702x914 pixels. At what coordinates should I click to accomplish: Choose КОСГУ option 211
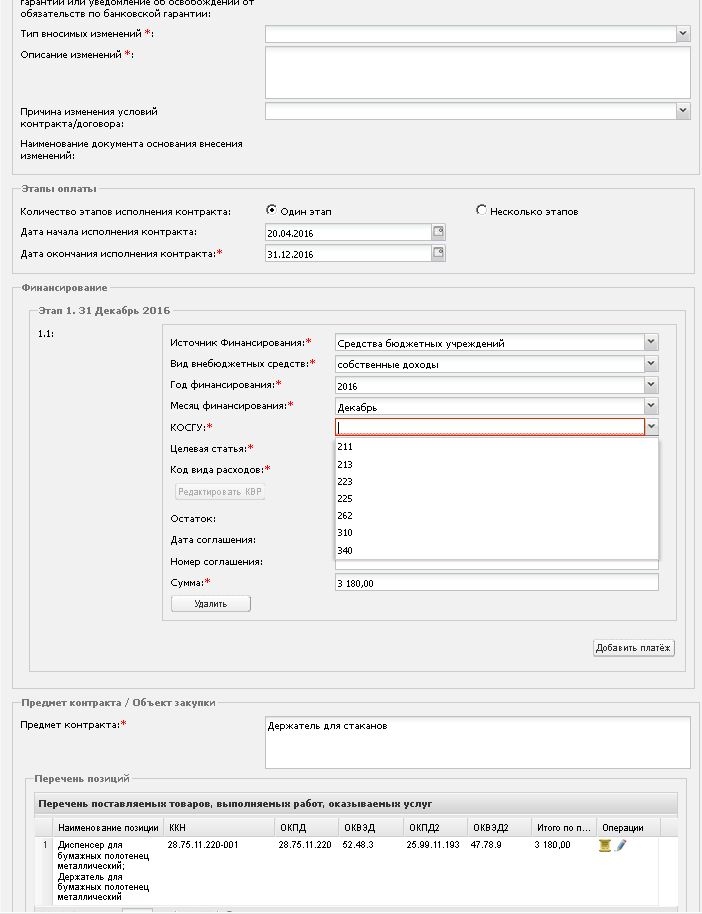click(x=496, y=447)
